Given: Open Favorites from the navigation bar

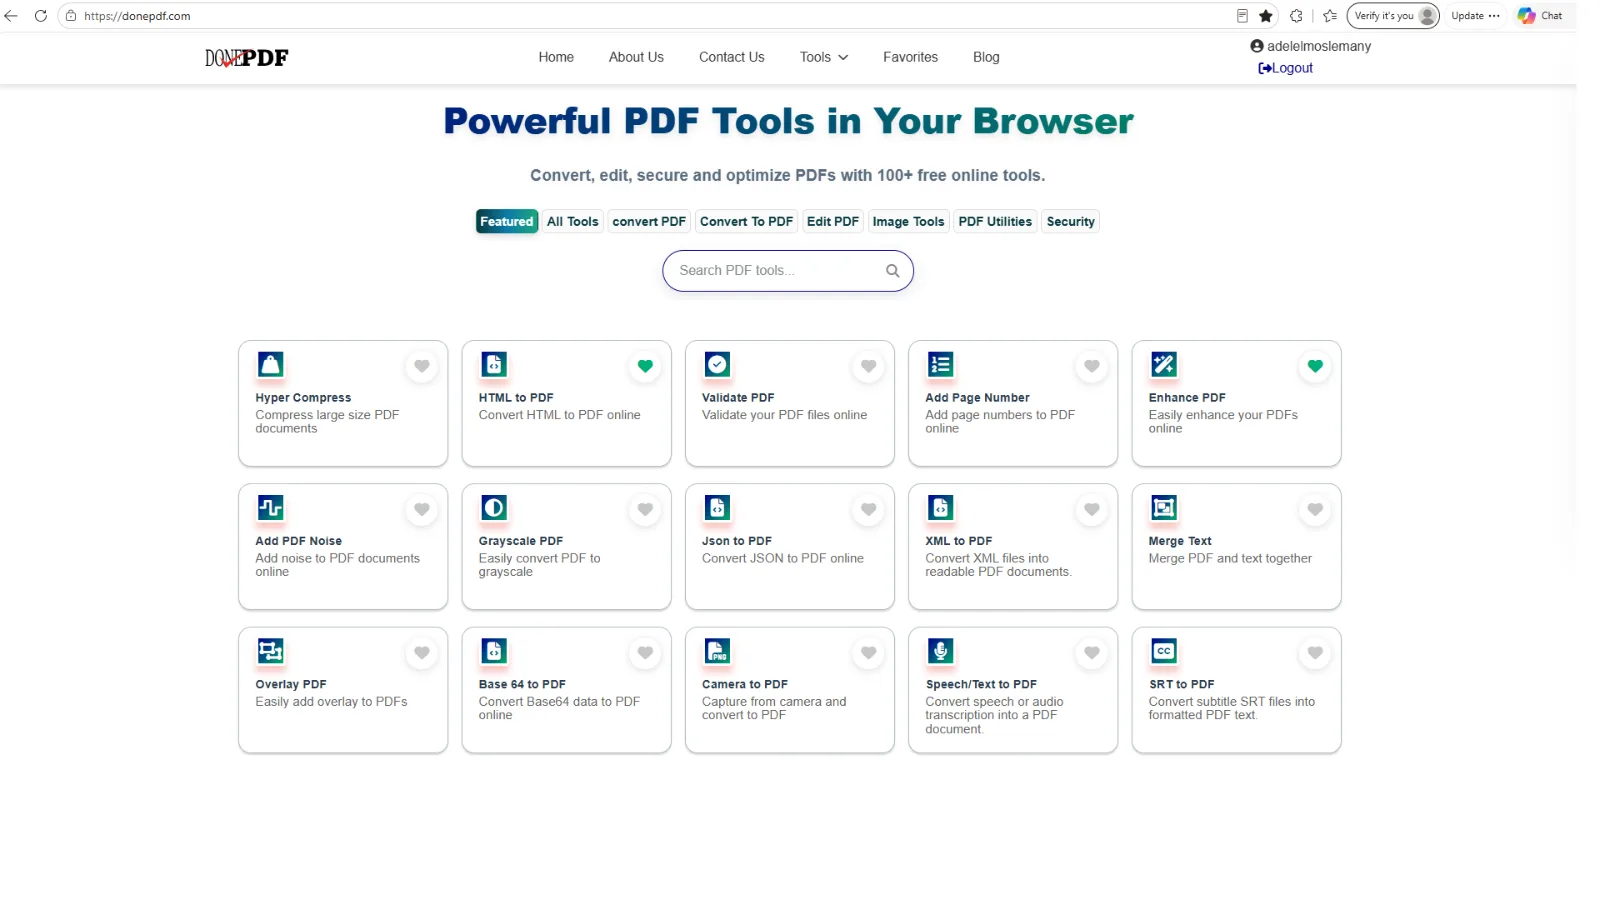Looking at the screenshot, I should point(910,57).
